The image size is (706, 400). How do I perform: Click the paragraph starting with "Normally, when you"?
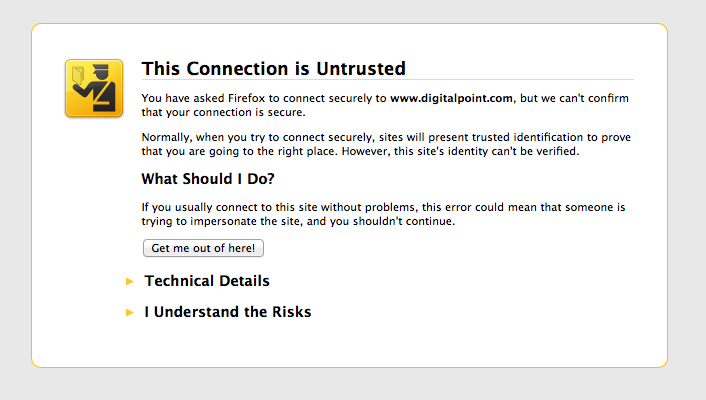pos(385,144)
